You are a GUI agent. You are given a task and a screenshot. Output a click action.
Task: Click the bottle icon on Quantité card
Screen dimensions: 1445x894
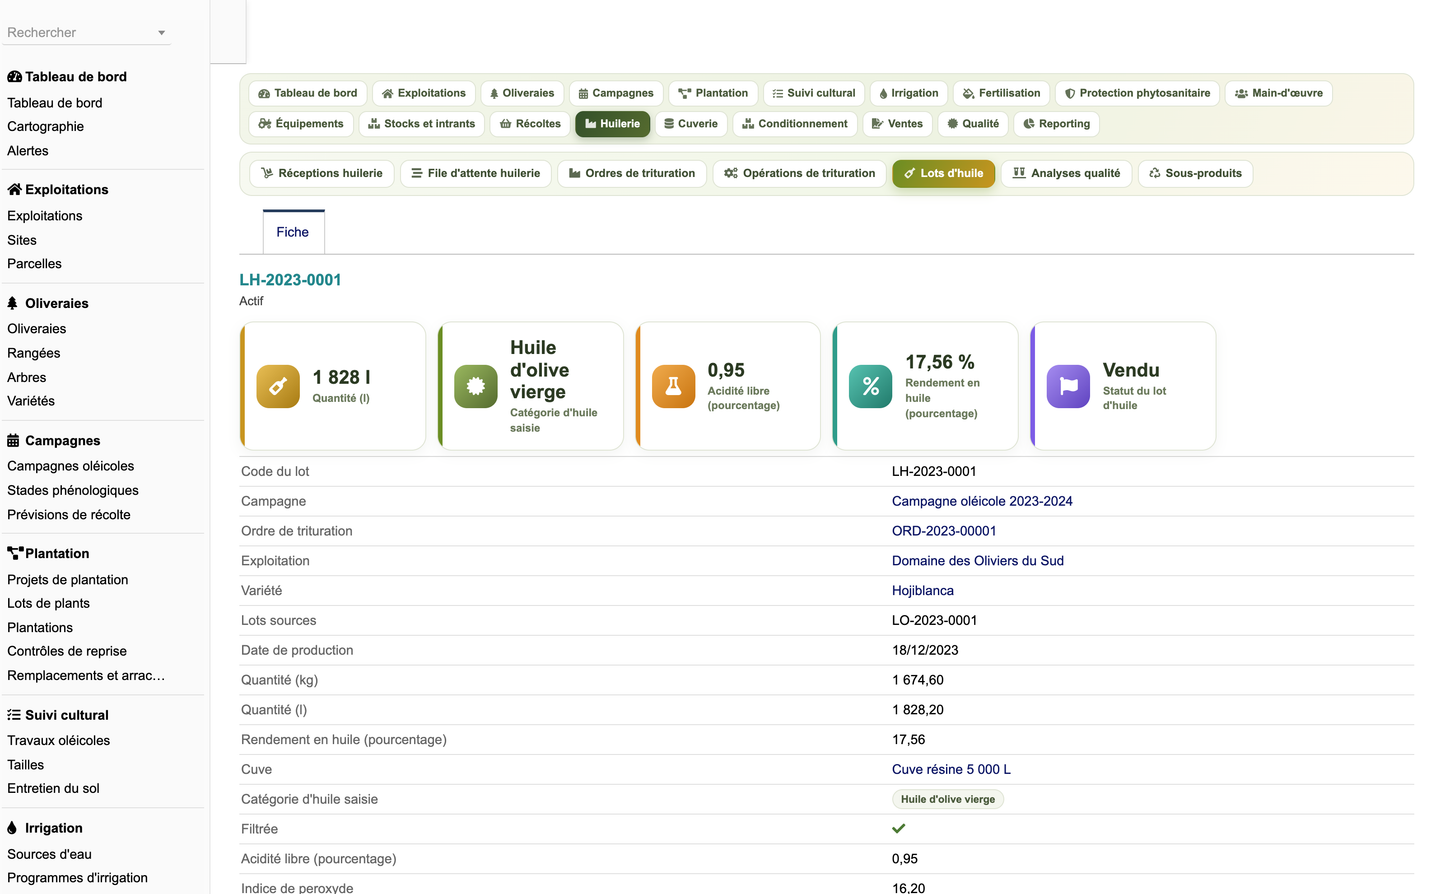(x=278, y=386)
